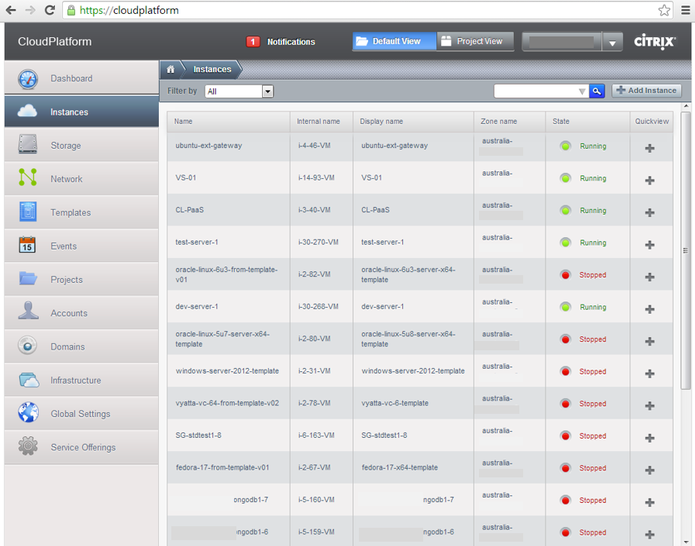Open the browser hamburger menu

685,10
